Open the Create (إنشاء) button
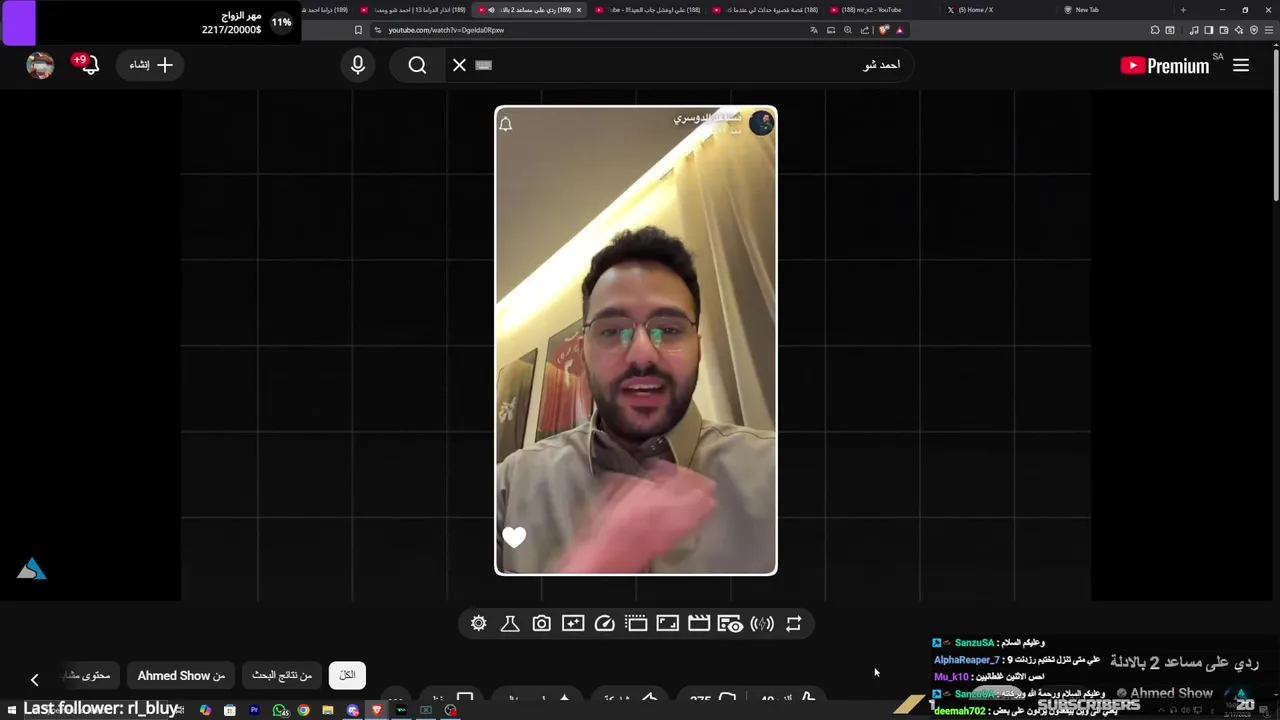Image resolution: width=1280 pixels, height=720 pixels. tap(151, 65)
